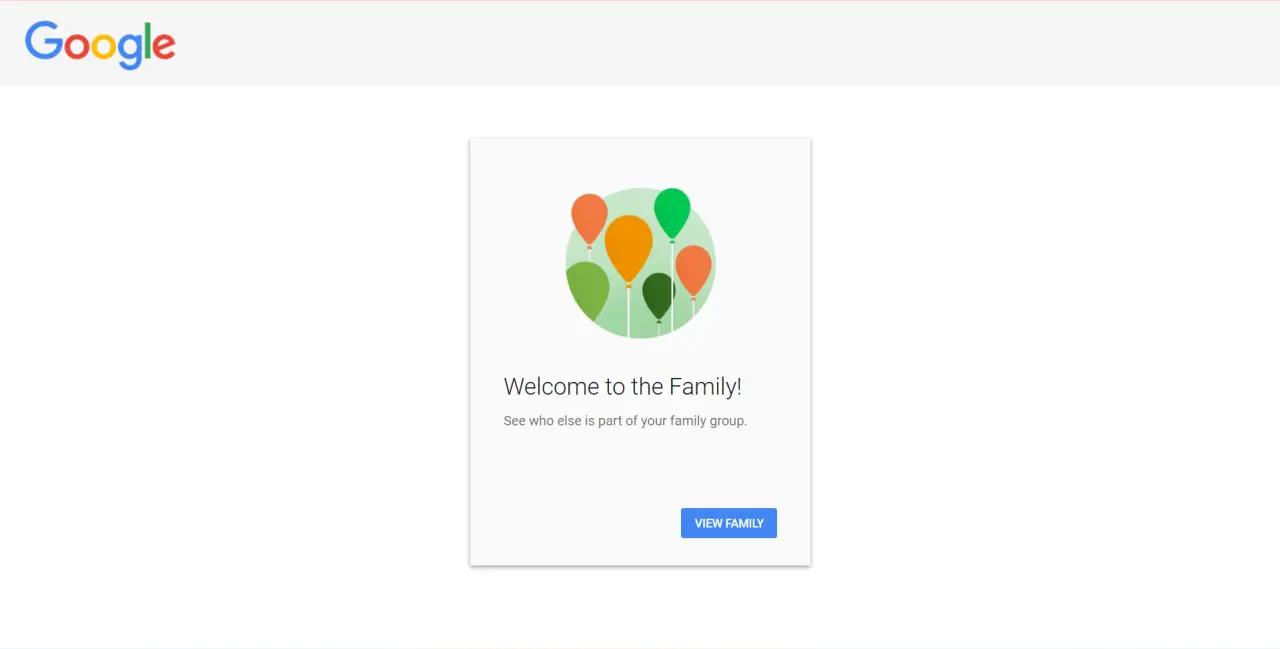
Task: Click the blue capital G in the logo
Action: point(44,41)
